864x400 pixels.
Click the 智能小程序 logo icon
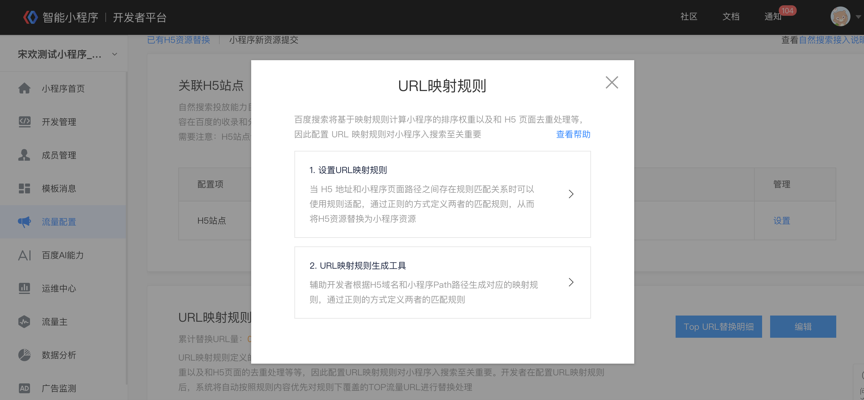click(x=30, y=17)
